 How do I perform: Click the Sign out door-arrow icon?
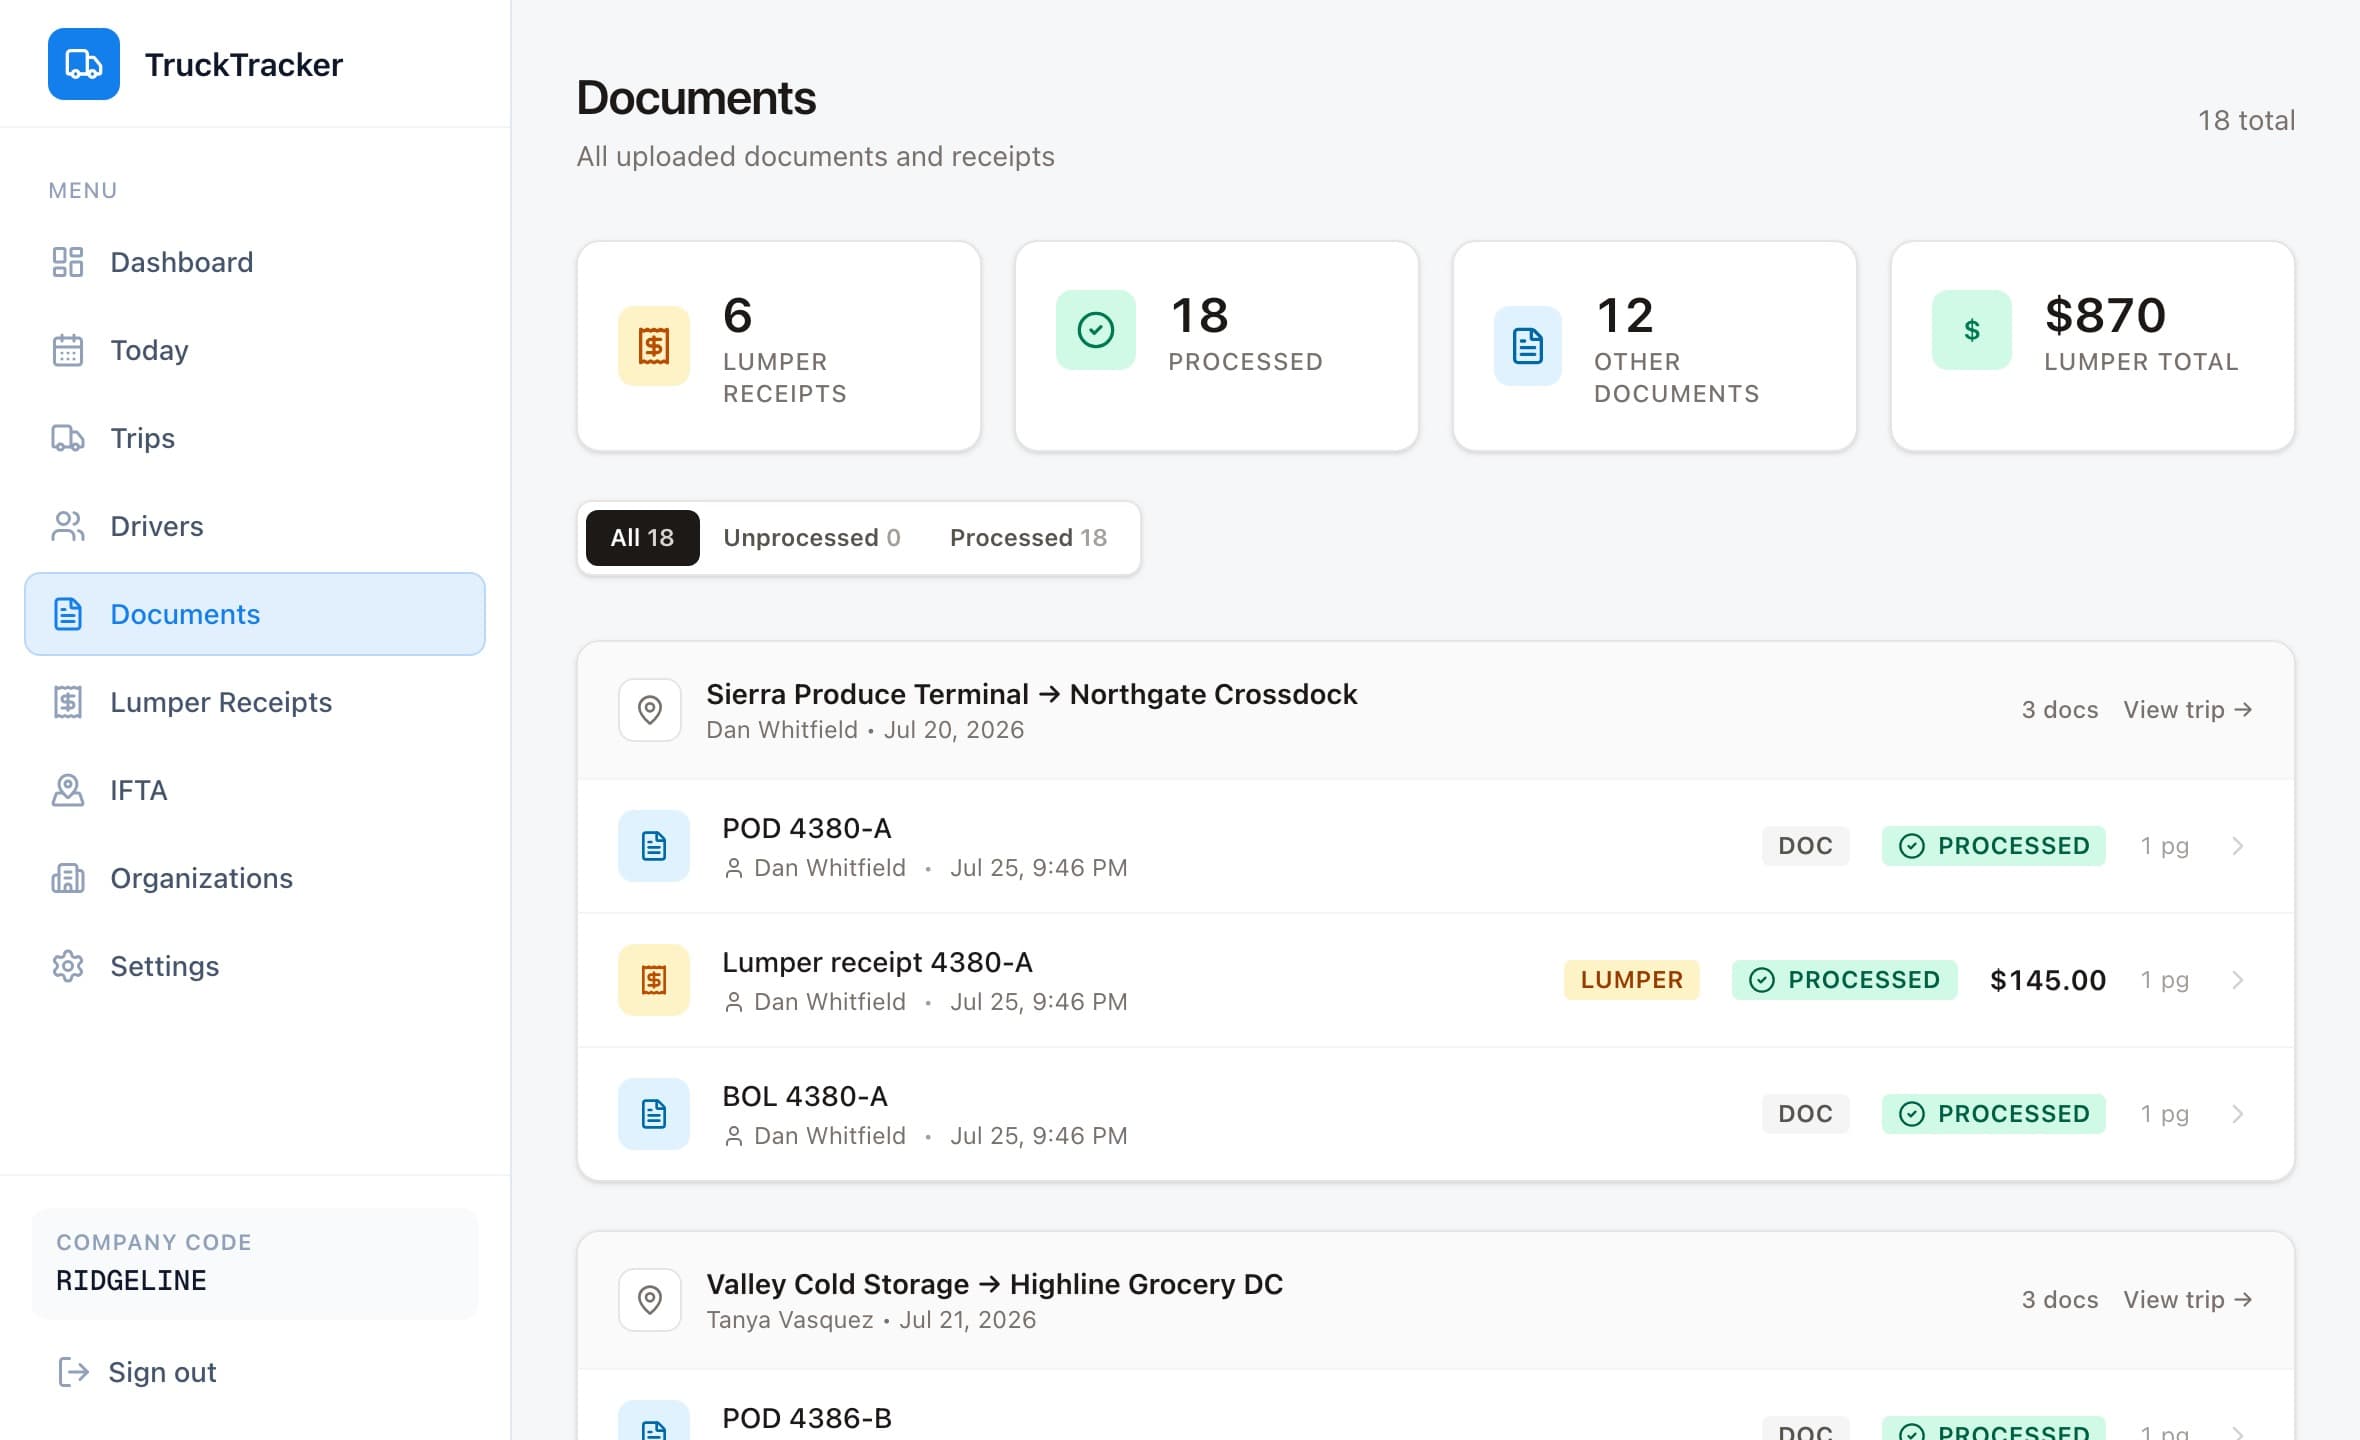pyautogui.click(x=73, y=1372)
